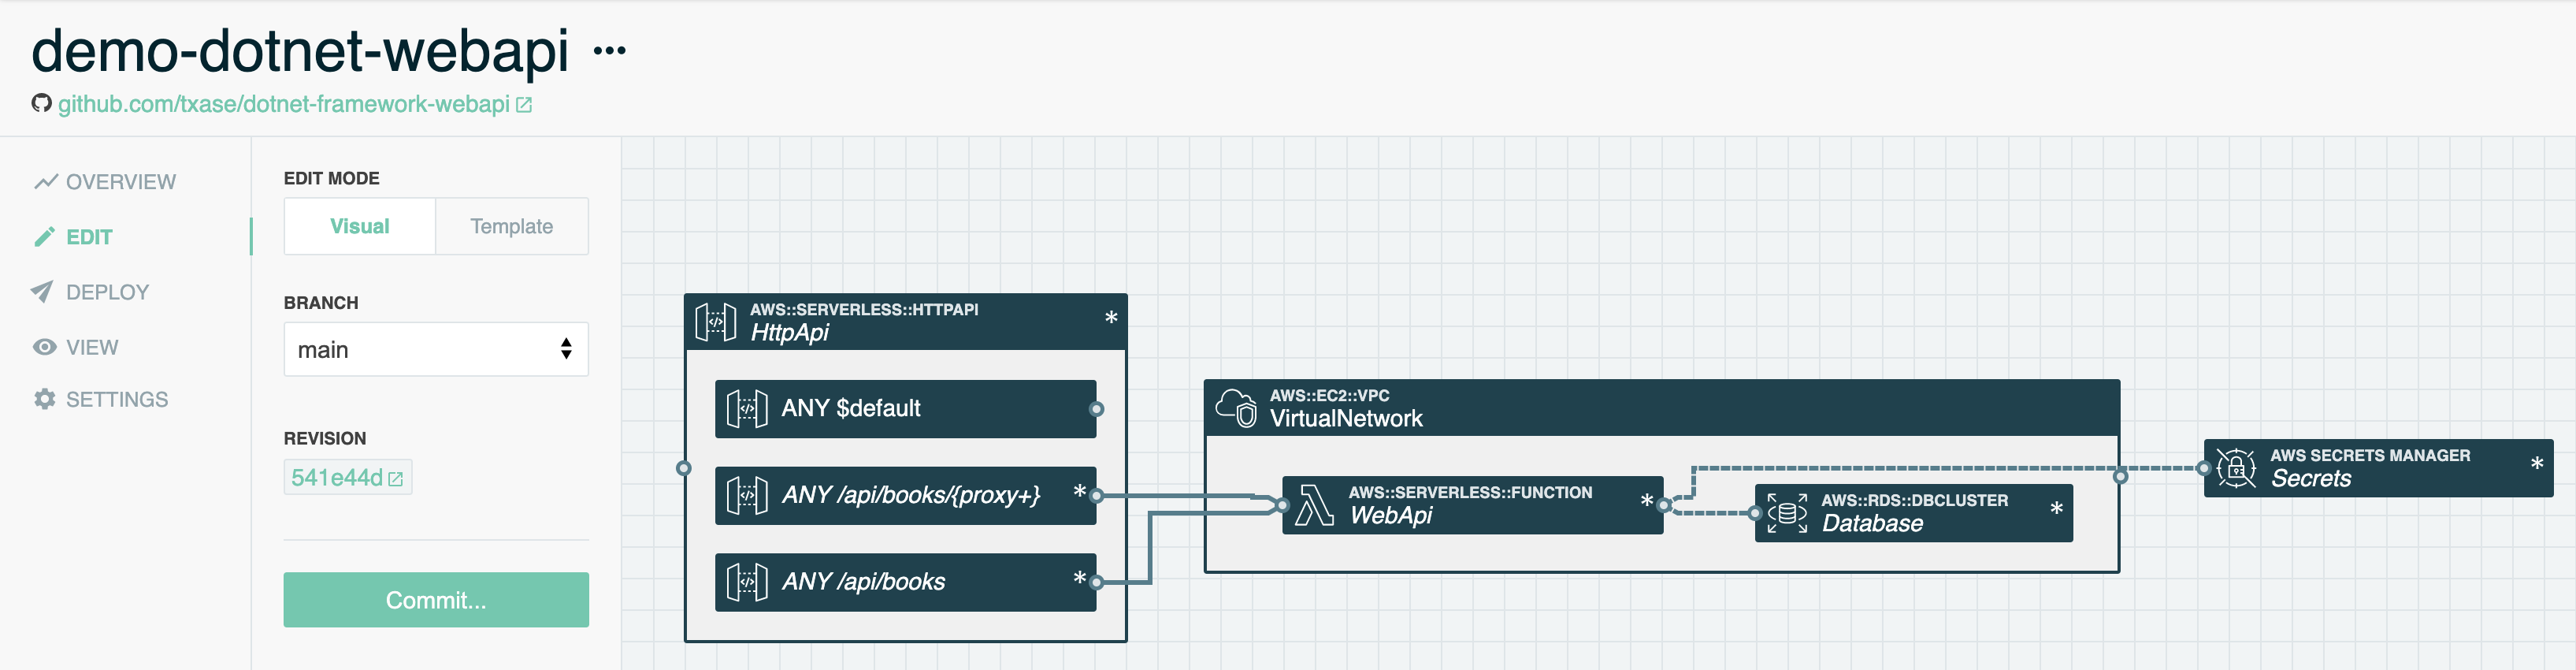2576x670 pixels.
Task: Open Settings in the sidebar
Action: pyautogui.click(x=101, y=399)
